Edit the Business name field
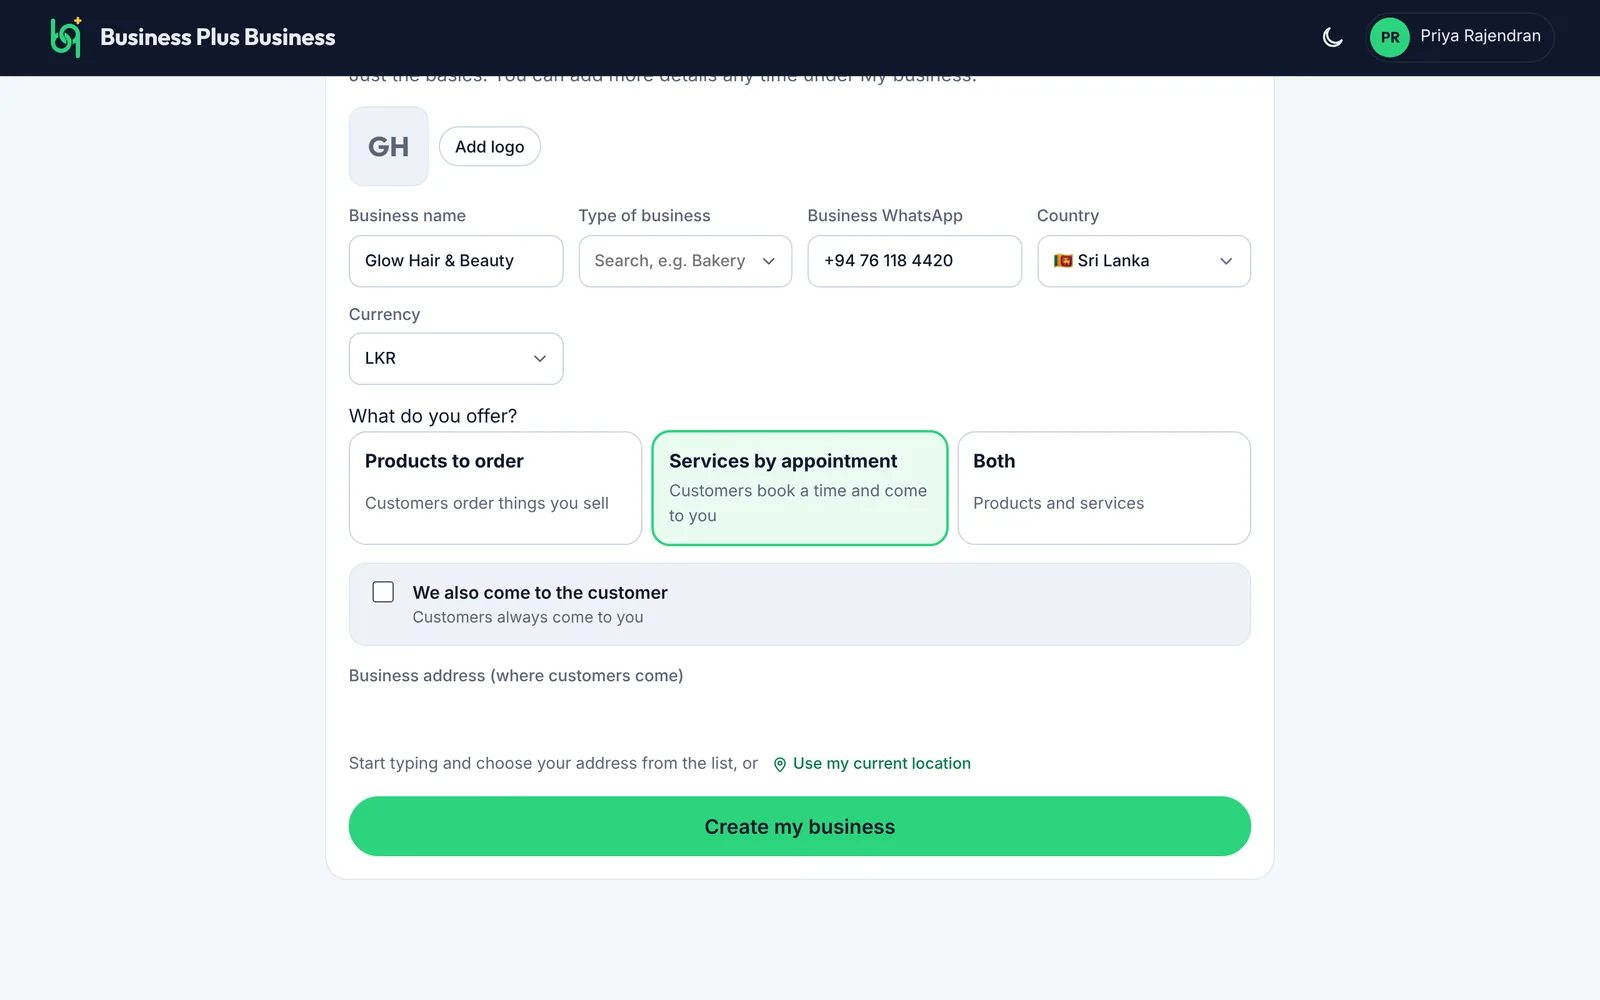The height and width of the screenshot is (1000, 1600). pos(456,261)
